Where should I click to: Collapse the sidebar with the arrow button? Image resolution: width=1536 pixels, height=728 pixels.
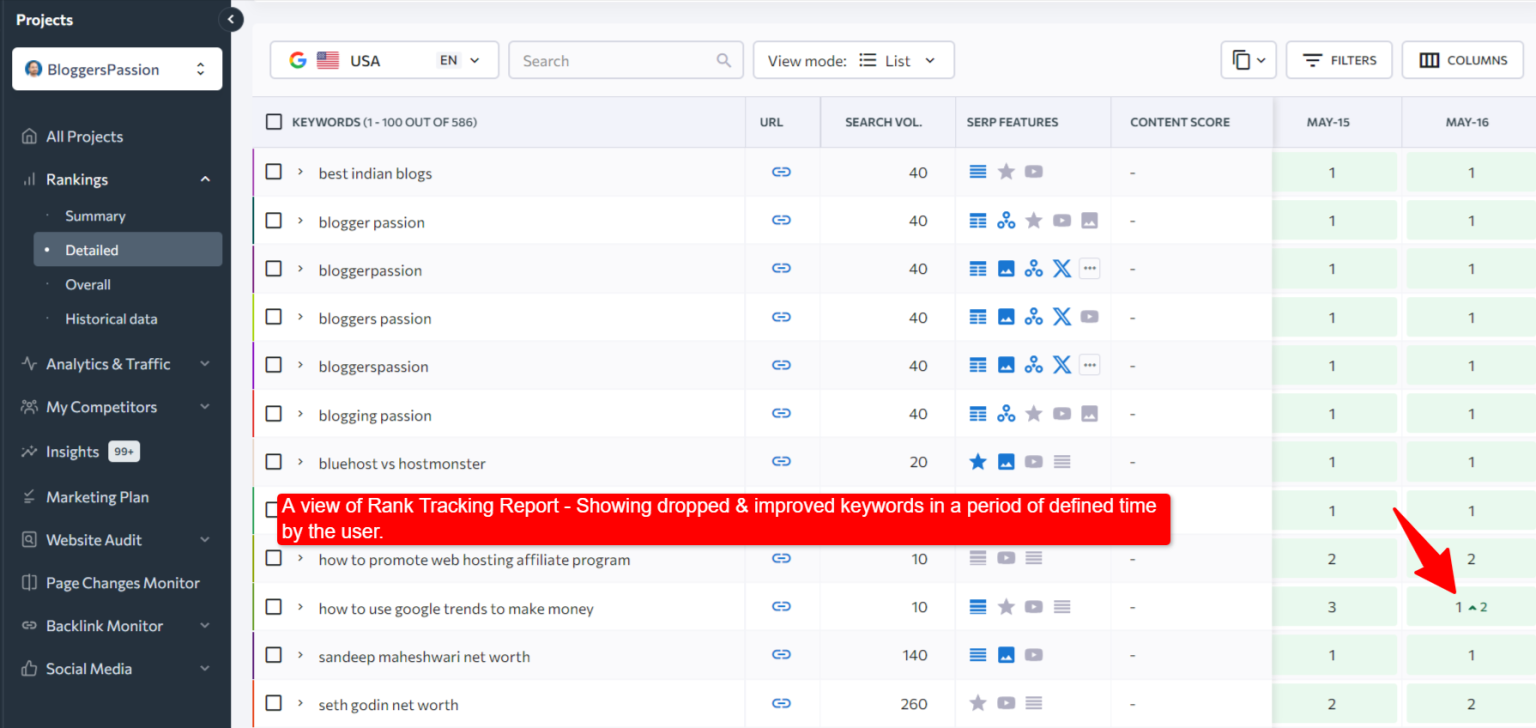[231, 19]
